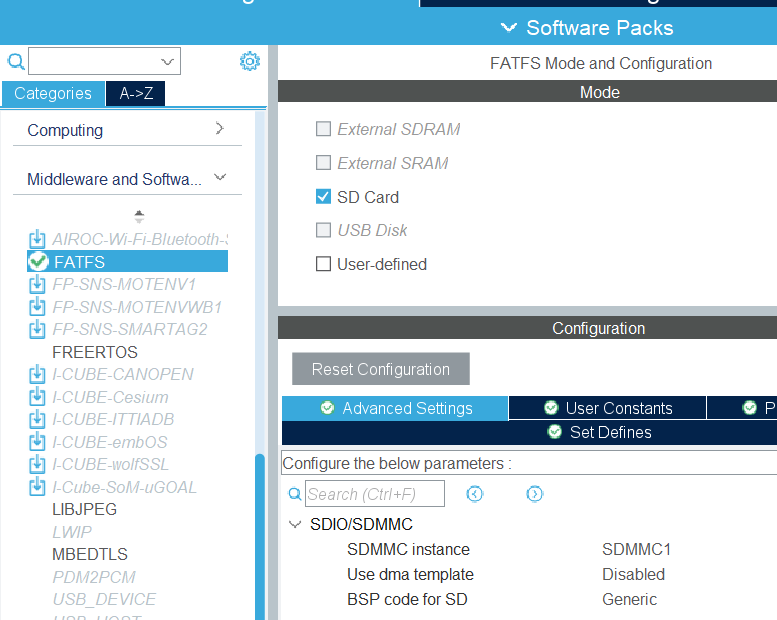This screenshot has height=620, width=777.
Task: Select I-CUBE-wolfSSL pack entry
Action: [x=111, y=464]
